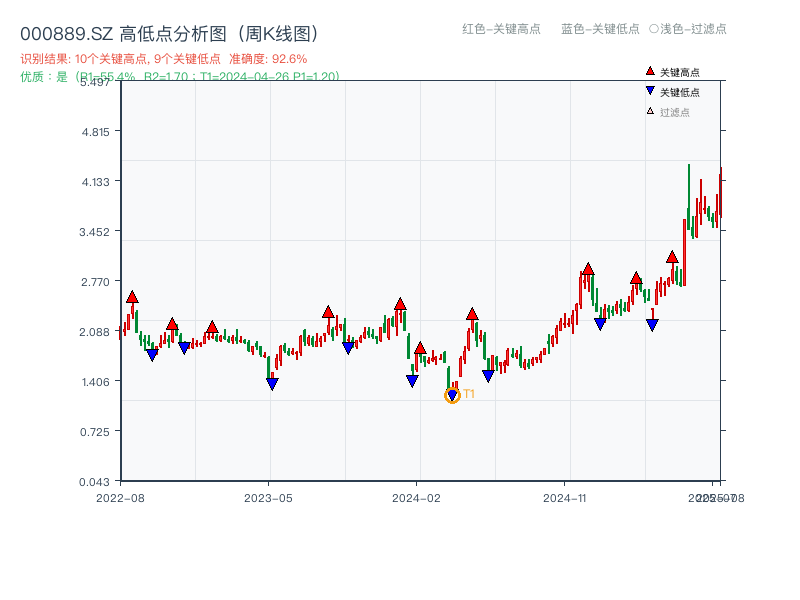Viewport: 800px width, 600px height.
Task: Click hollow triangle icon in 过滤点 legend
Action: [x=650, y=111]
